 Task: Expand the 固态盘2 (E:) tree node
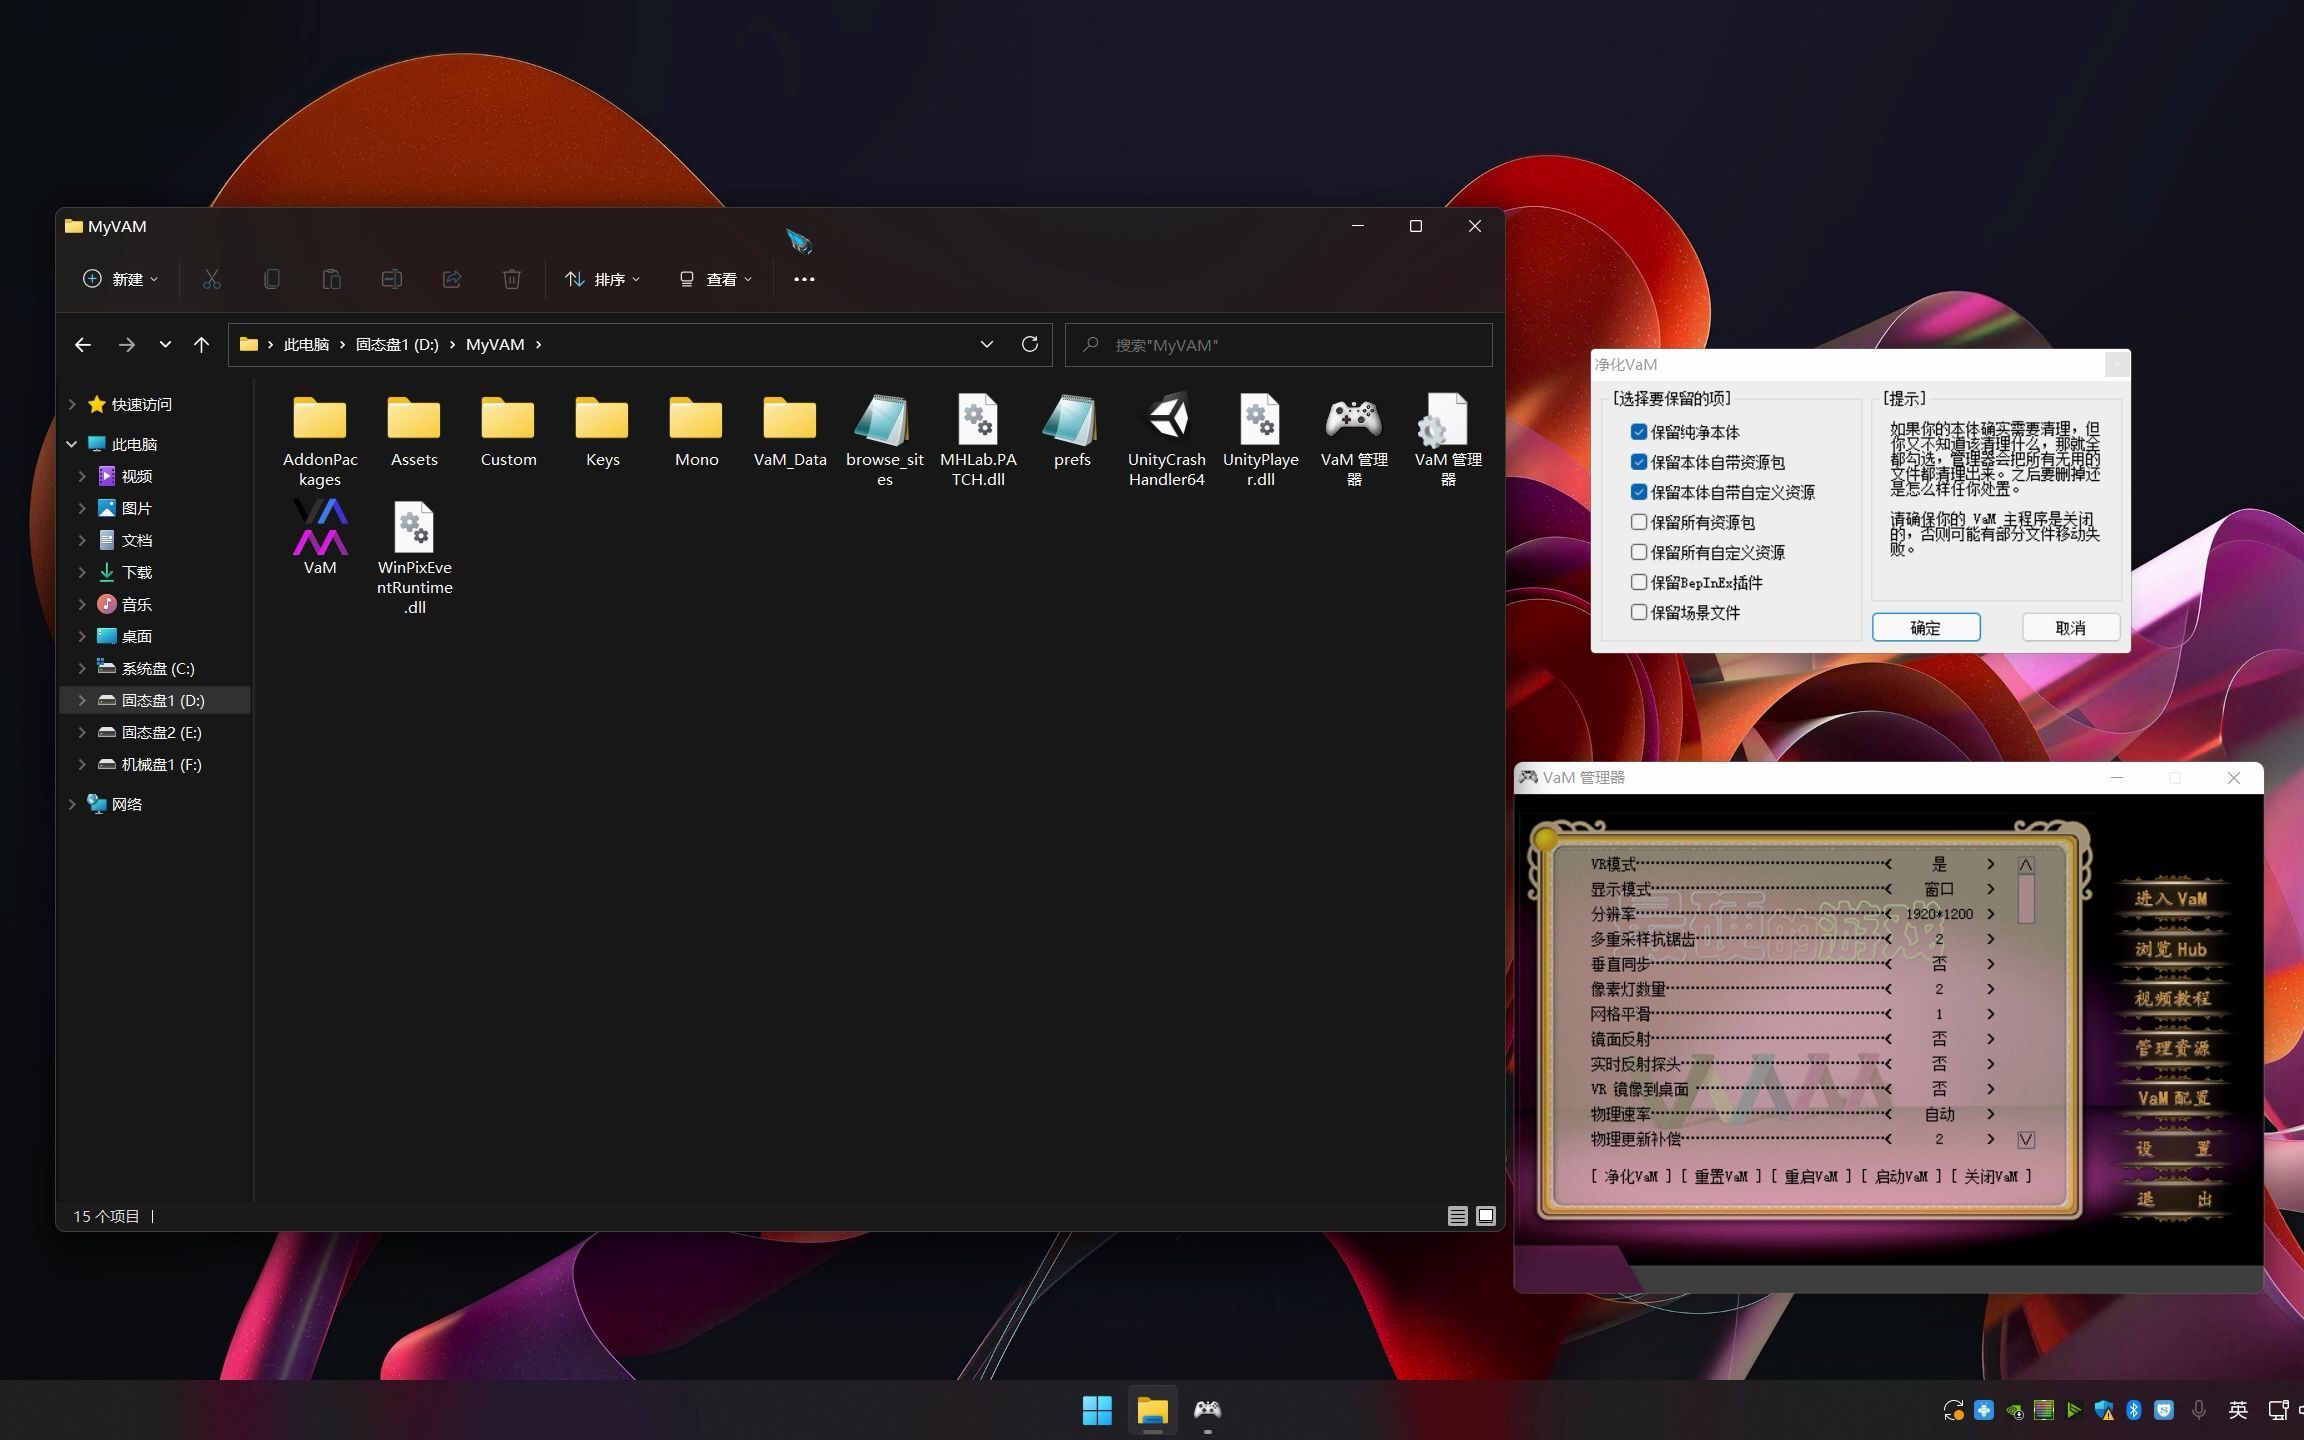tap(82, 732)
